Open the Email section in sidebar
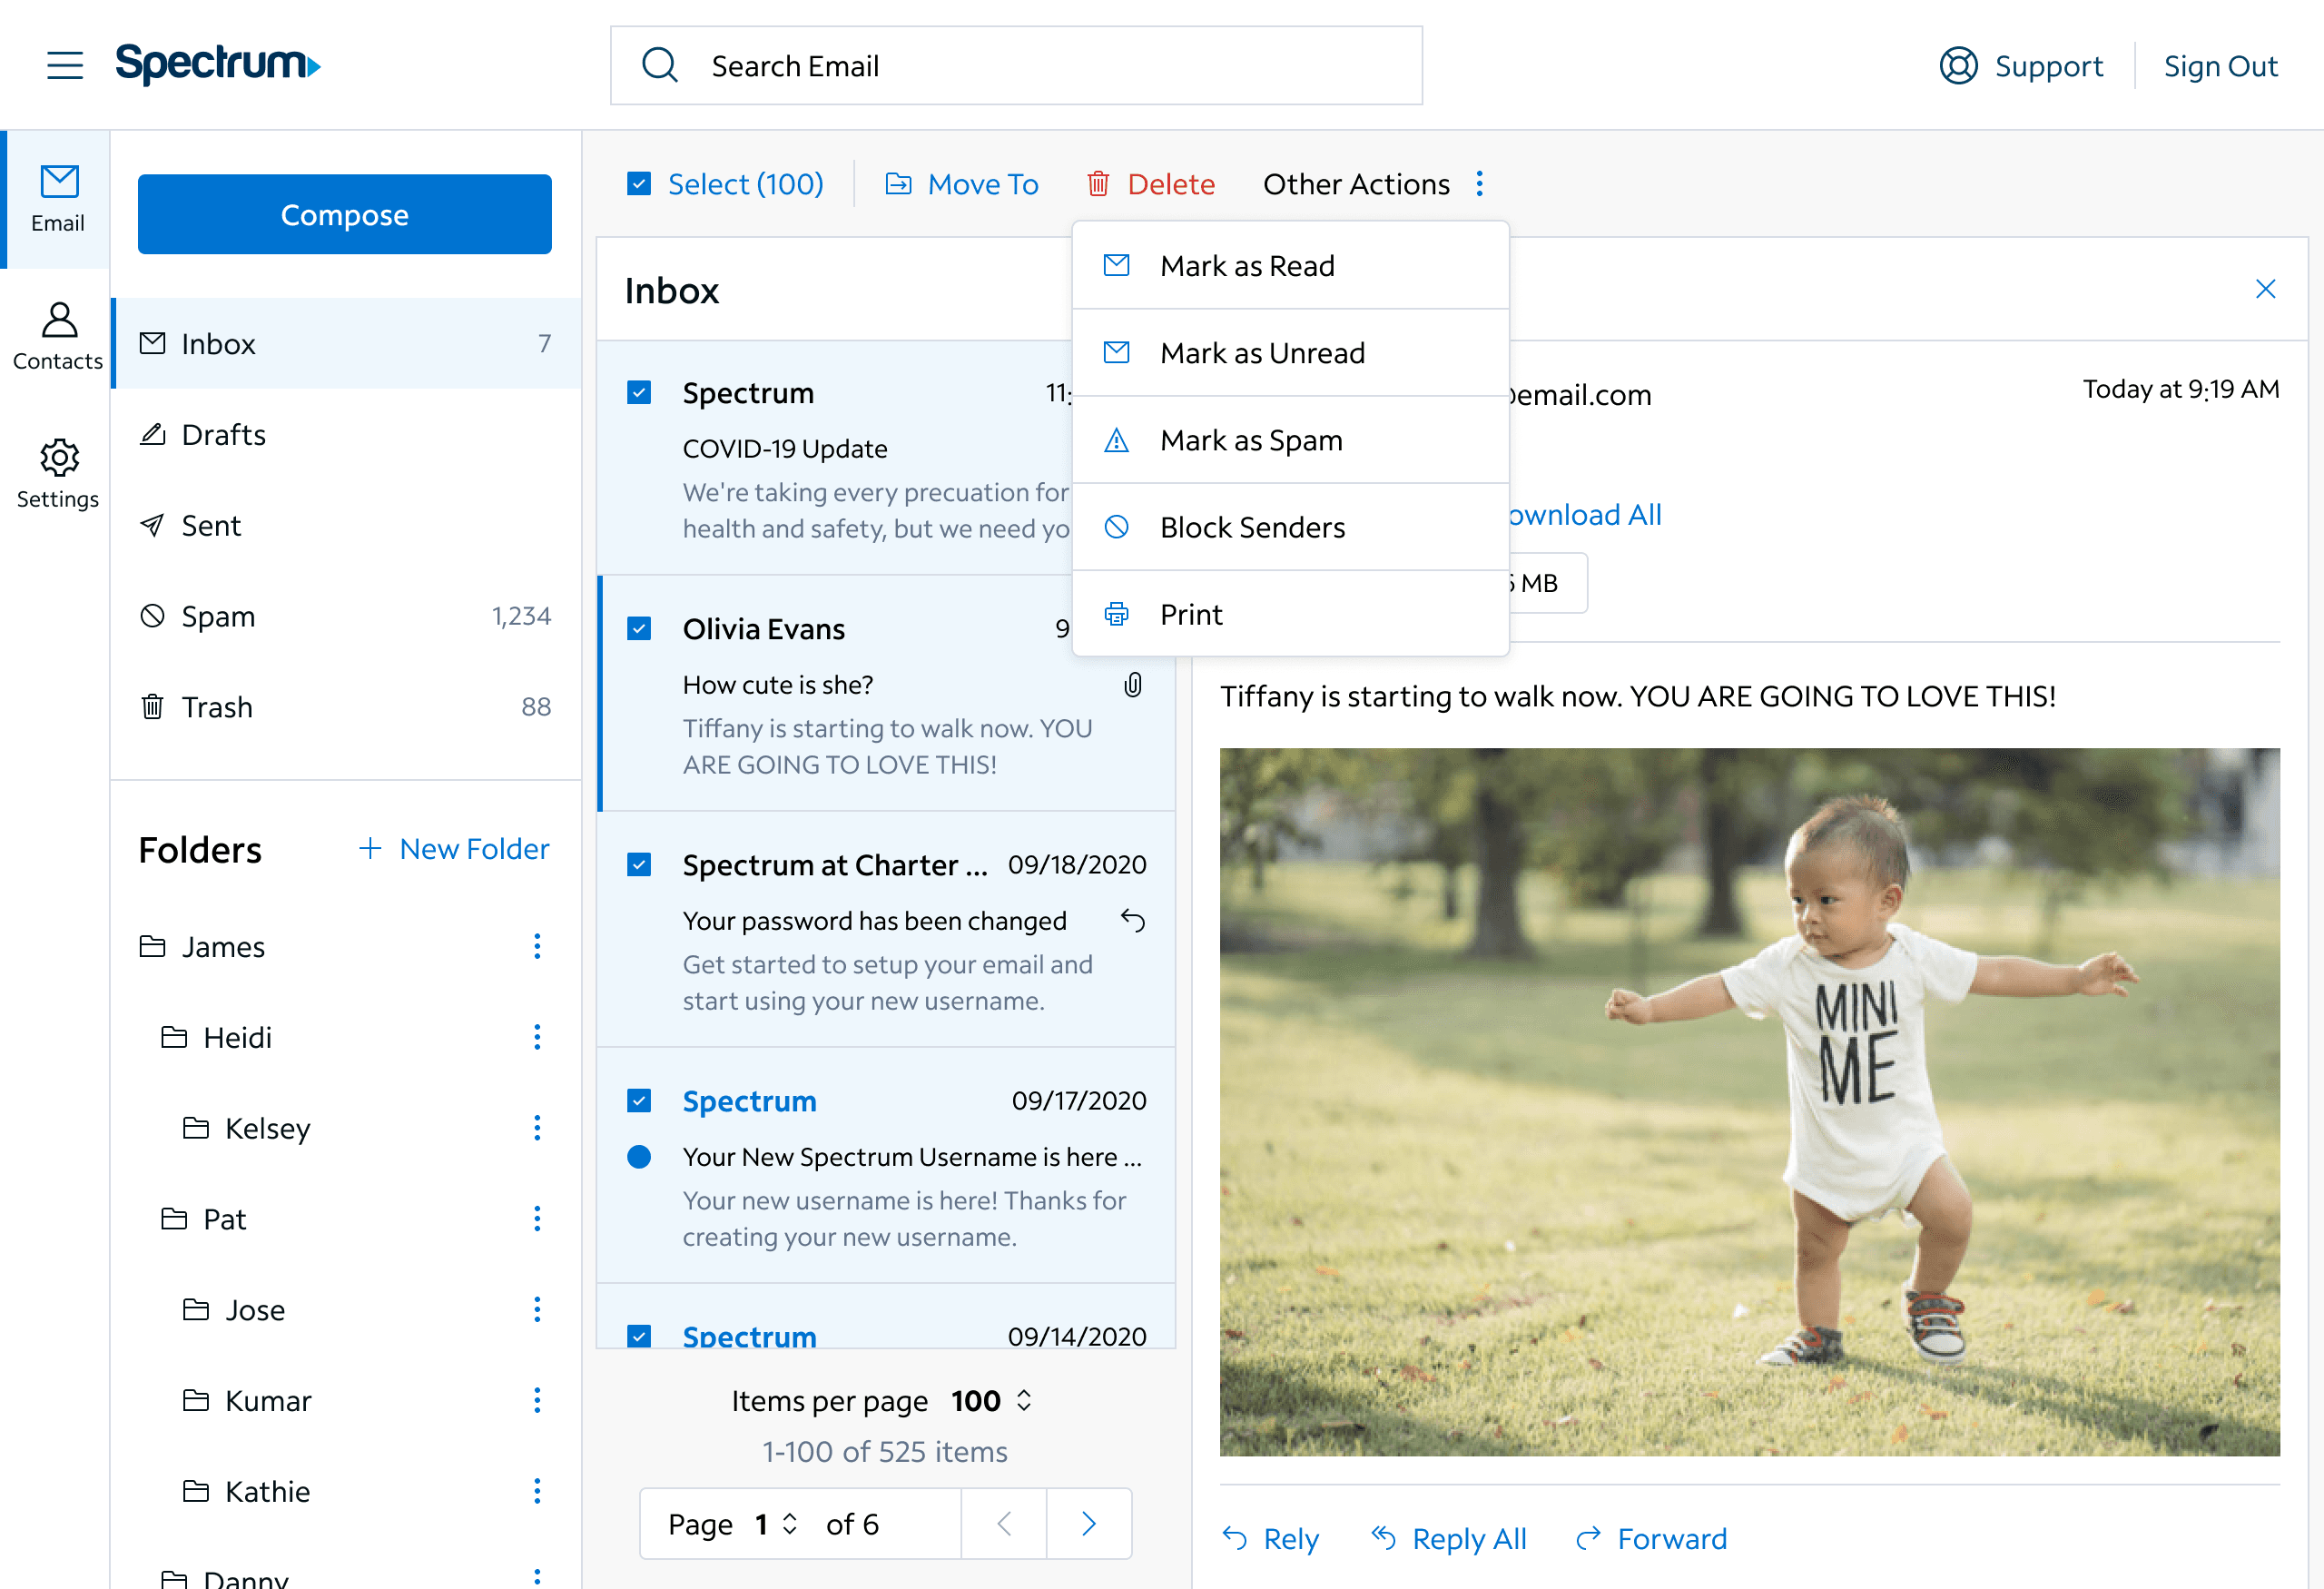 coord(58,199)
